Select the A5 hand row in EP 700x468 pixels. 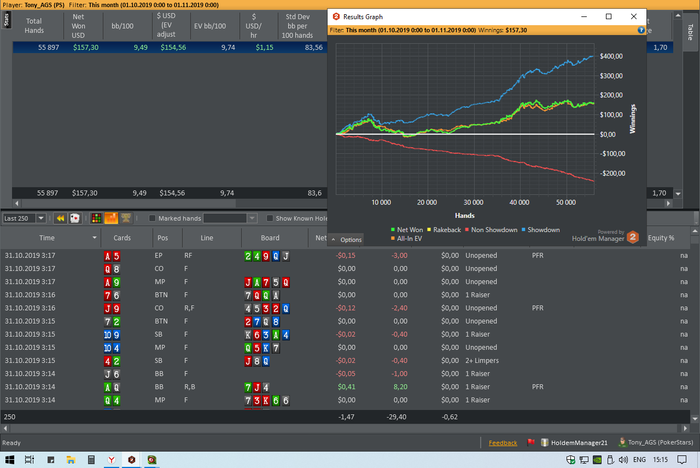[346, 255]
